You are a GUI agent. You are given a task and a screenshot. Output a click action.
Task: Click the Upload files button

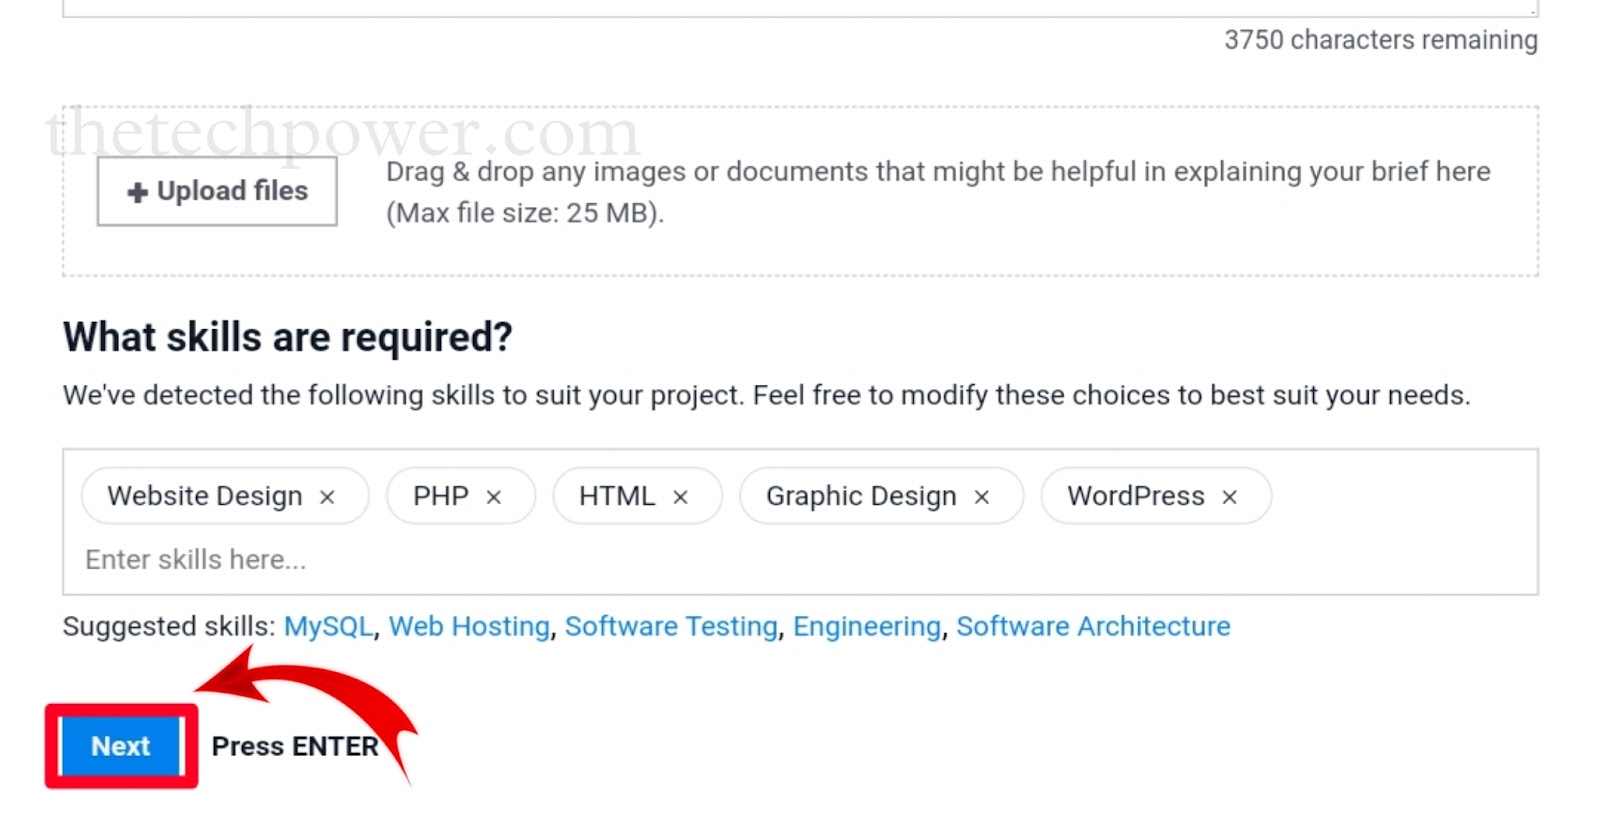pyautogui.click(x=217, y=191)
